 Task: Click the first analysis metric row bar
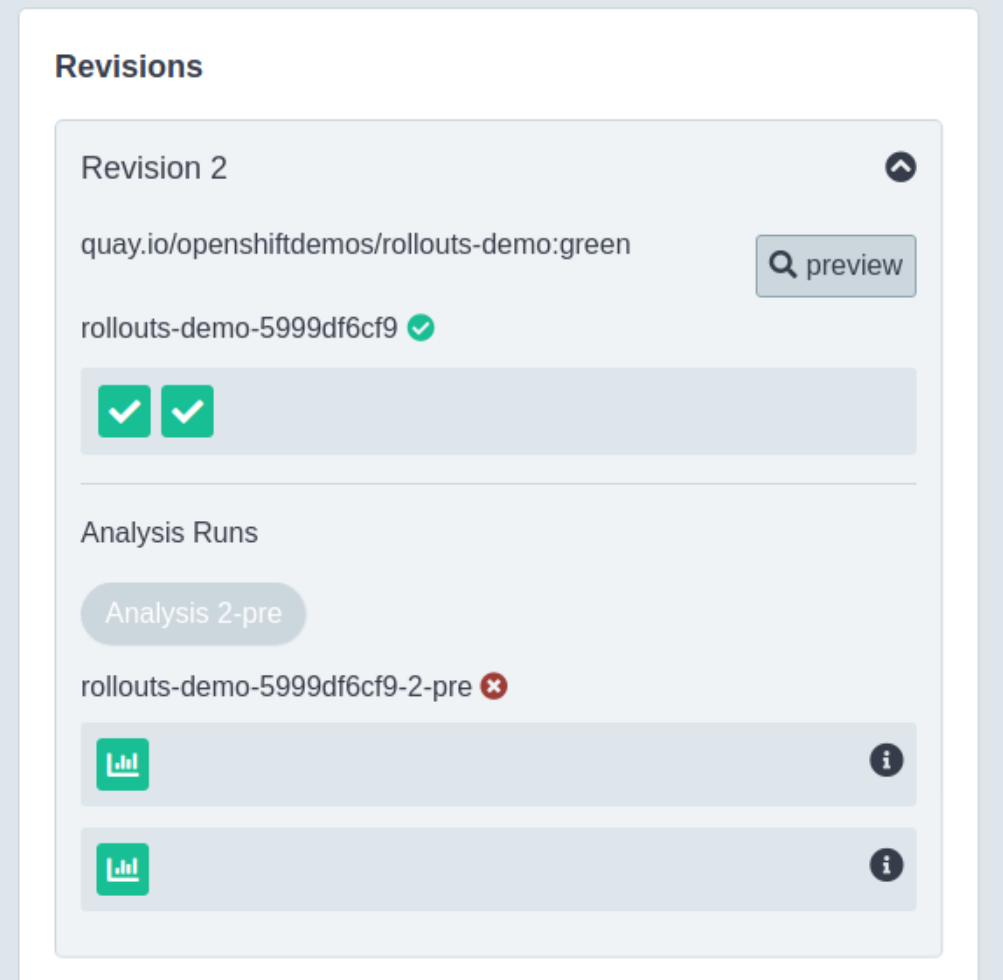click(500, 764)
